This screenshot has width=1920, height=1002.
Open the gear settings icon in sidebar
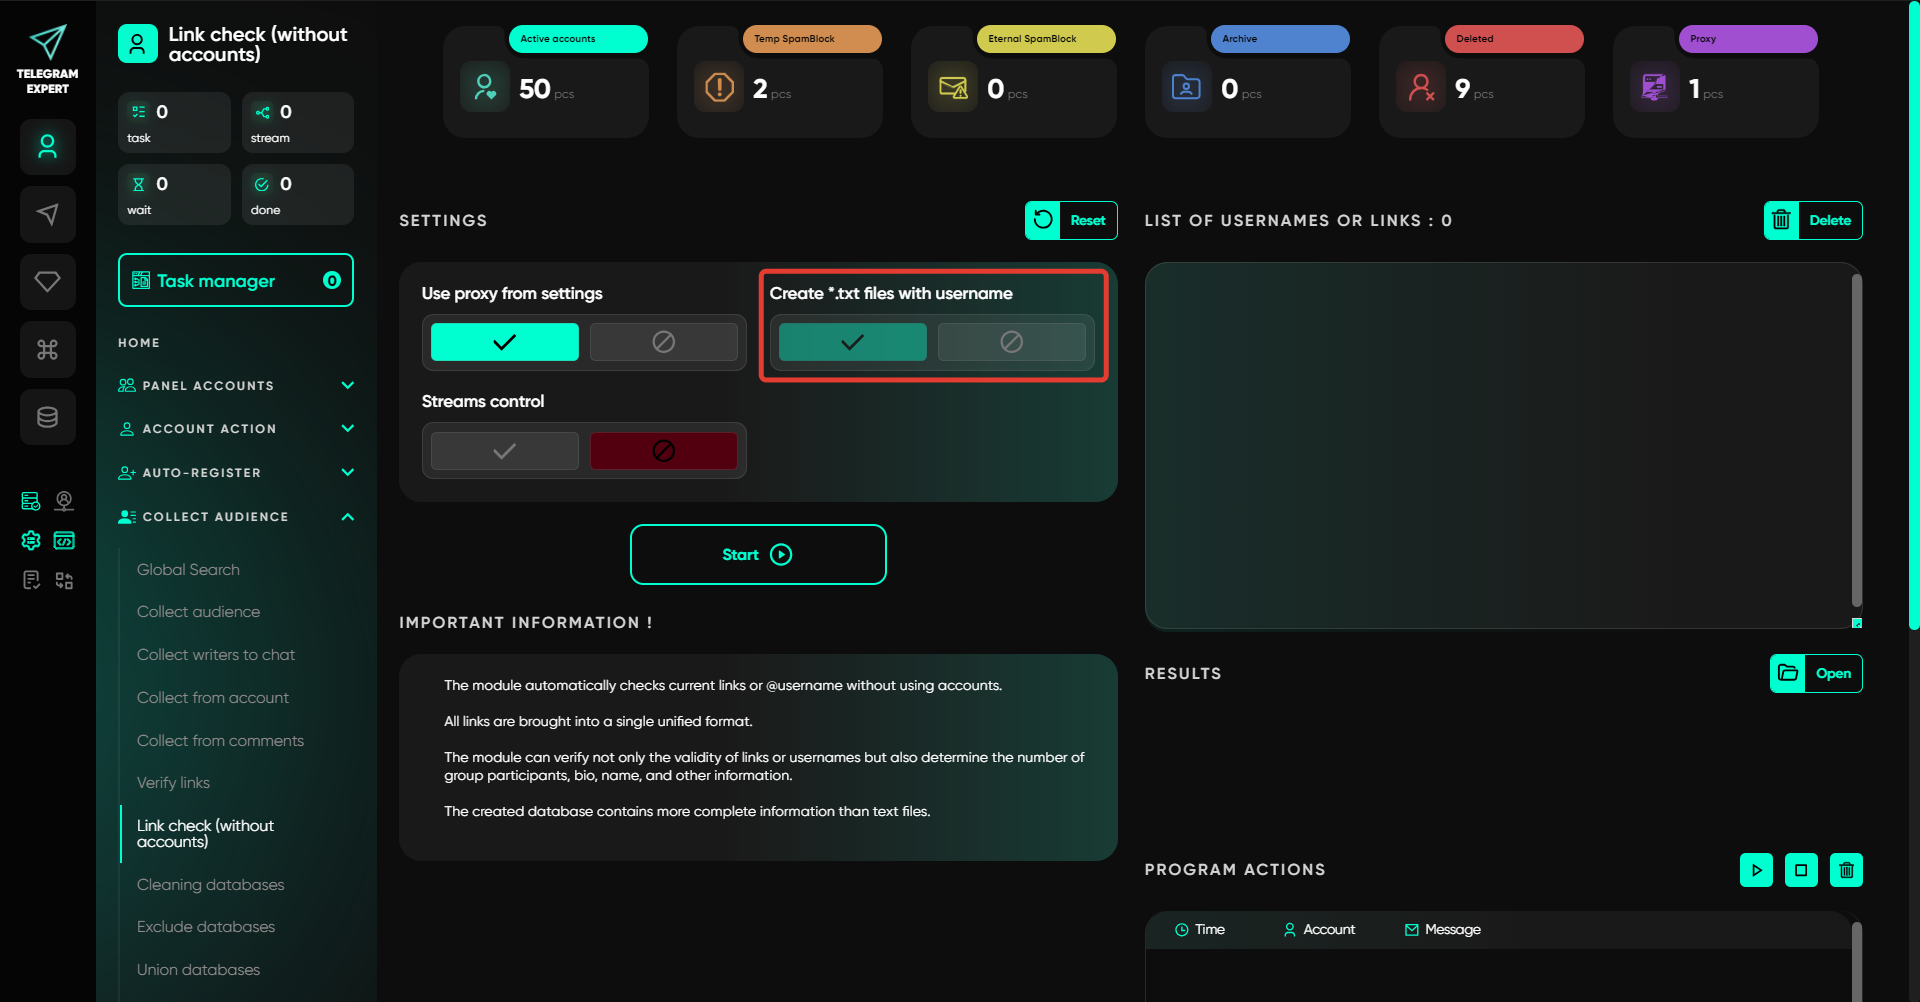pyautogui.click(x=31, y=541)
